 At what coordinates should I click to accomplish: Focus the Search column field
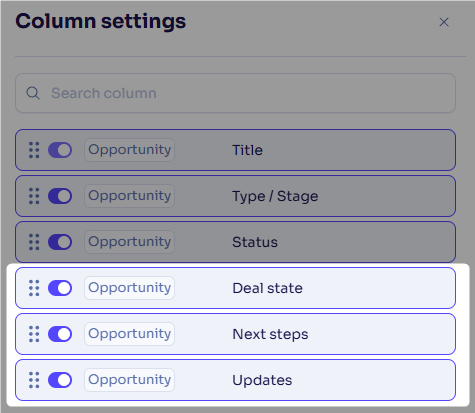235,93
